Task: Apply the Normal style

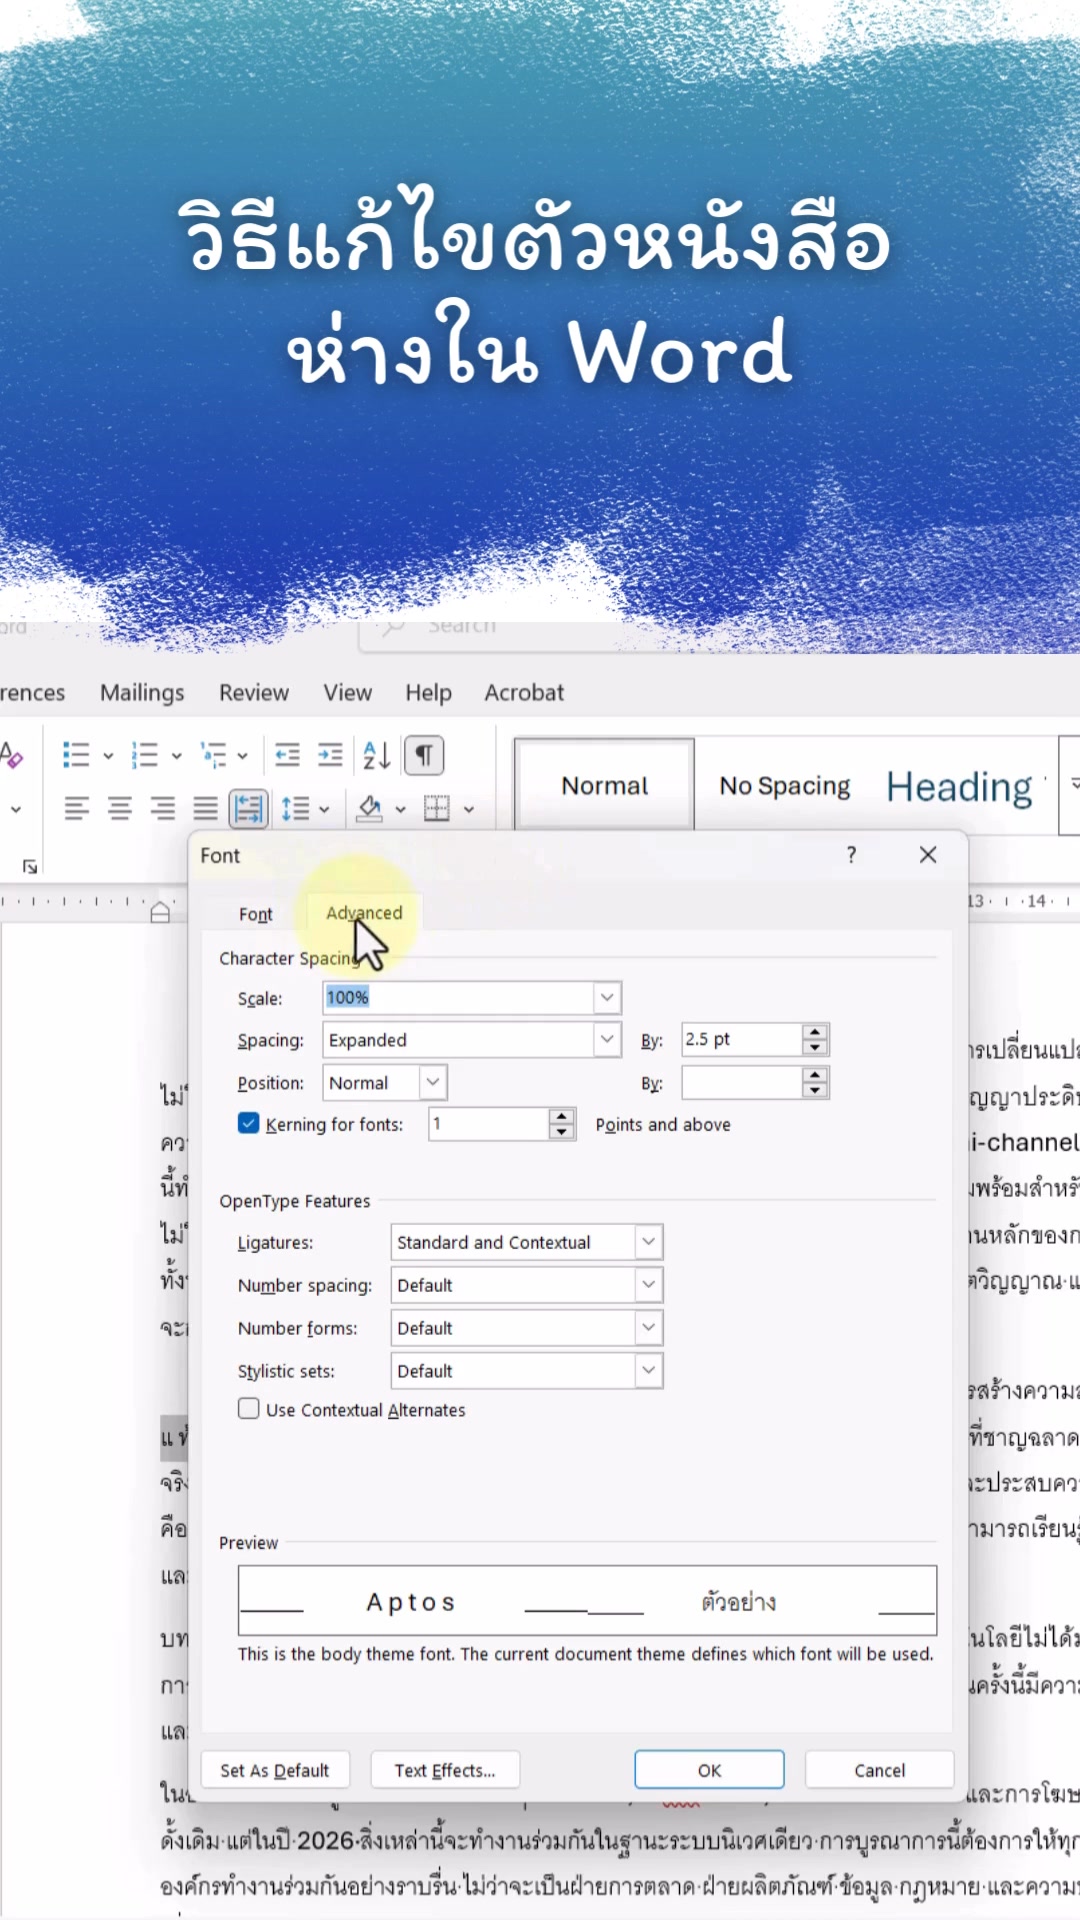Action: 604,785
